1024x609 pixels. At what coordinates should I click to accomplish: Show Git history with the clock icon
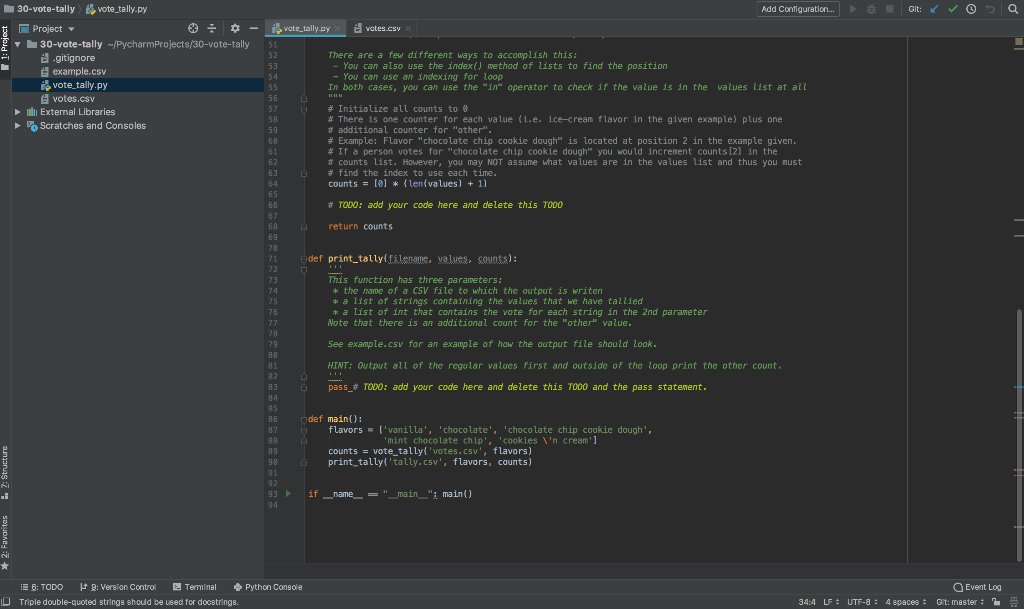pos(971,8)
